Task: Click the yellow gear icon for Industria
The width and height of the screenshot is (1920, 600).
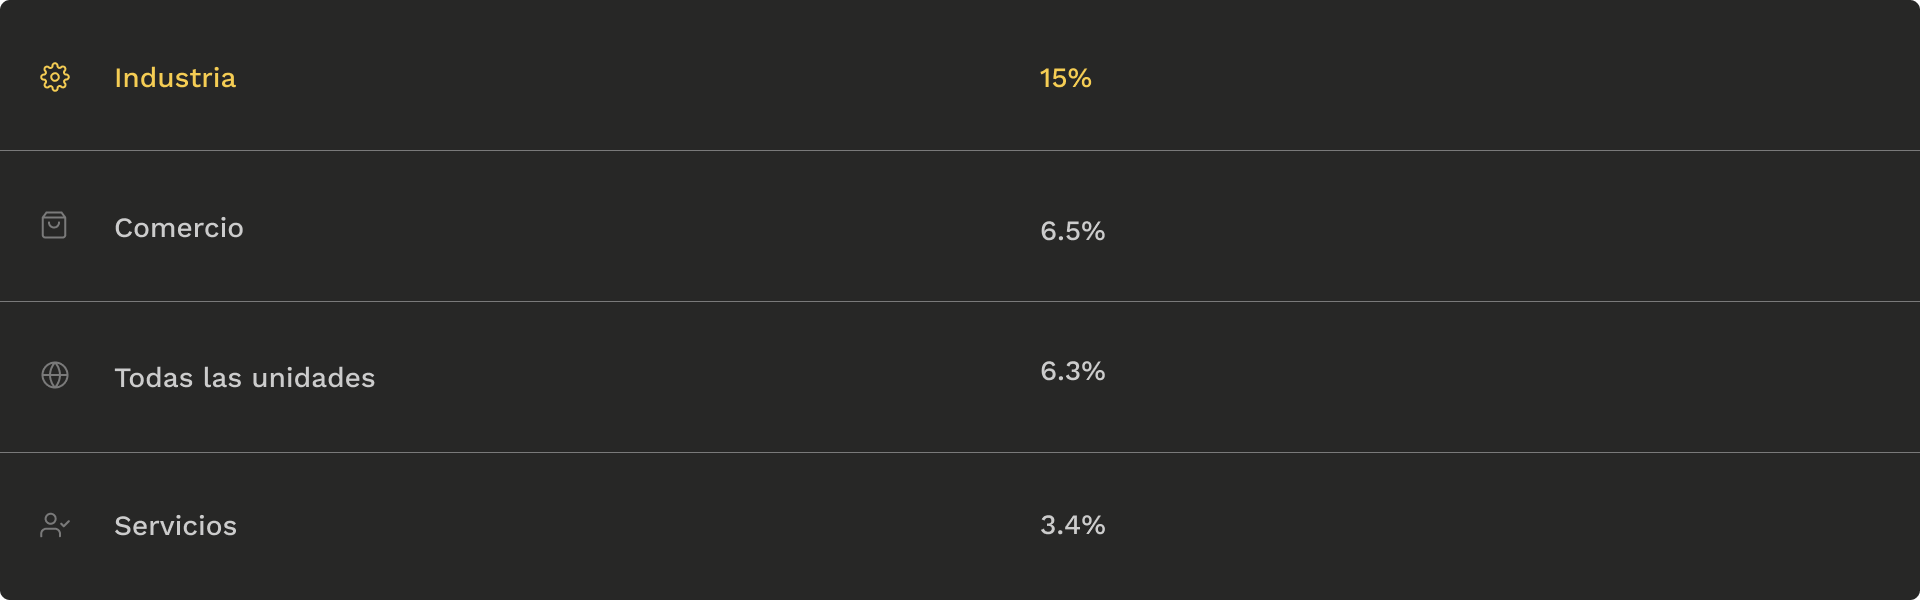Action: tap(55, 77)
